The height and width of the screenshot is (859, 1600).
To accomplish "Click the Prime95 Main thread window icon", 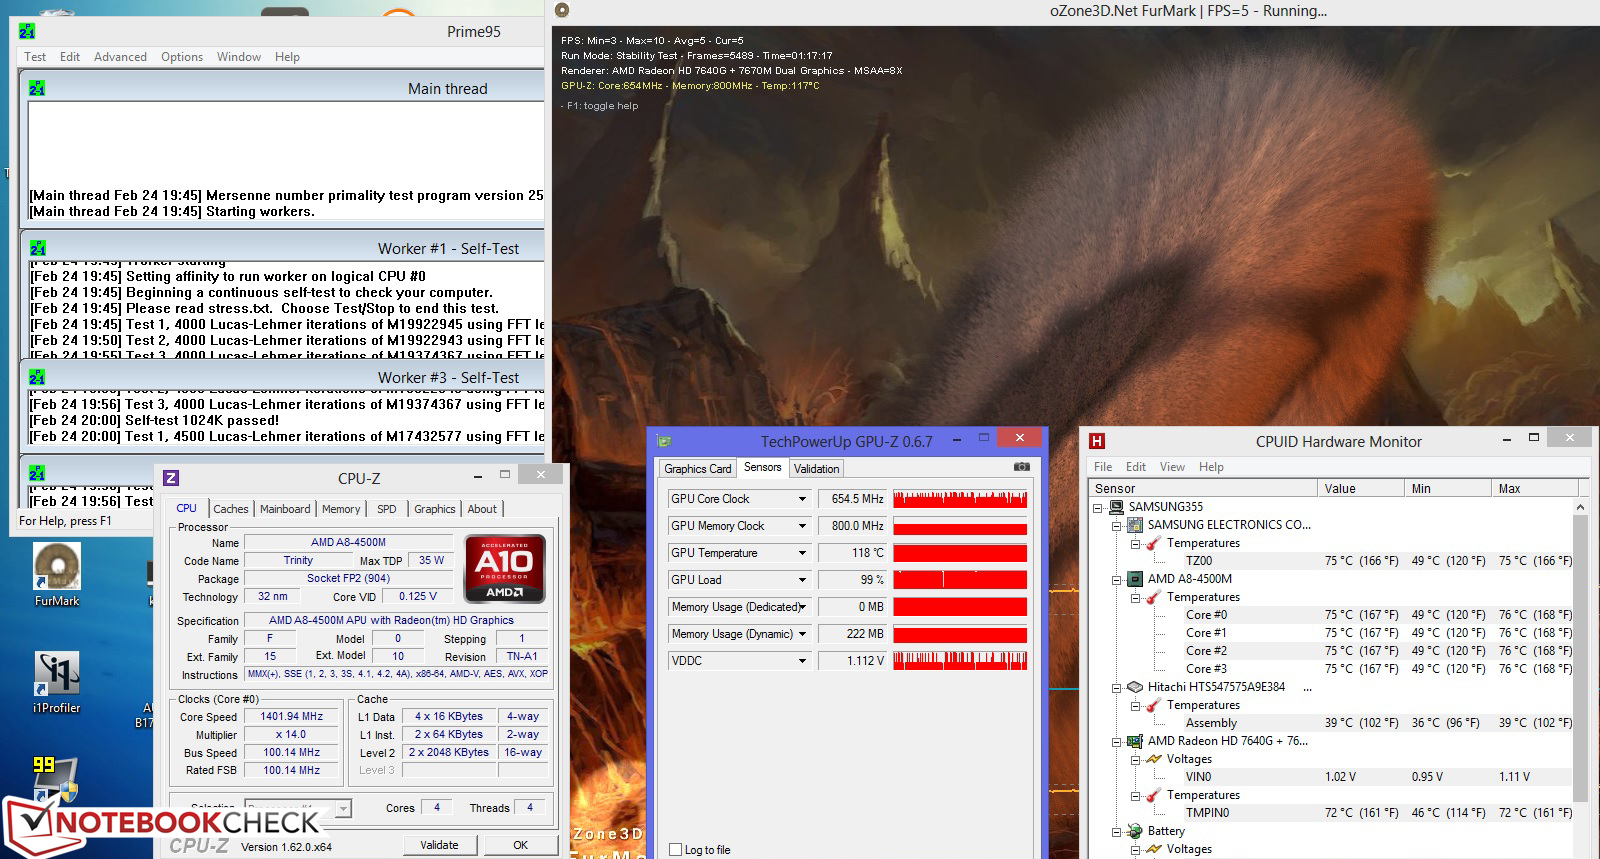I will coord(37,88).
